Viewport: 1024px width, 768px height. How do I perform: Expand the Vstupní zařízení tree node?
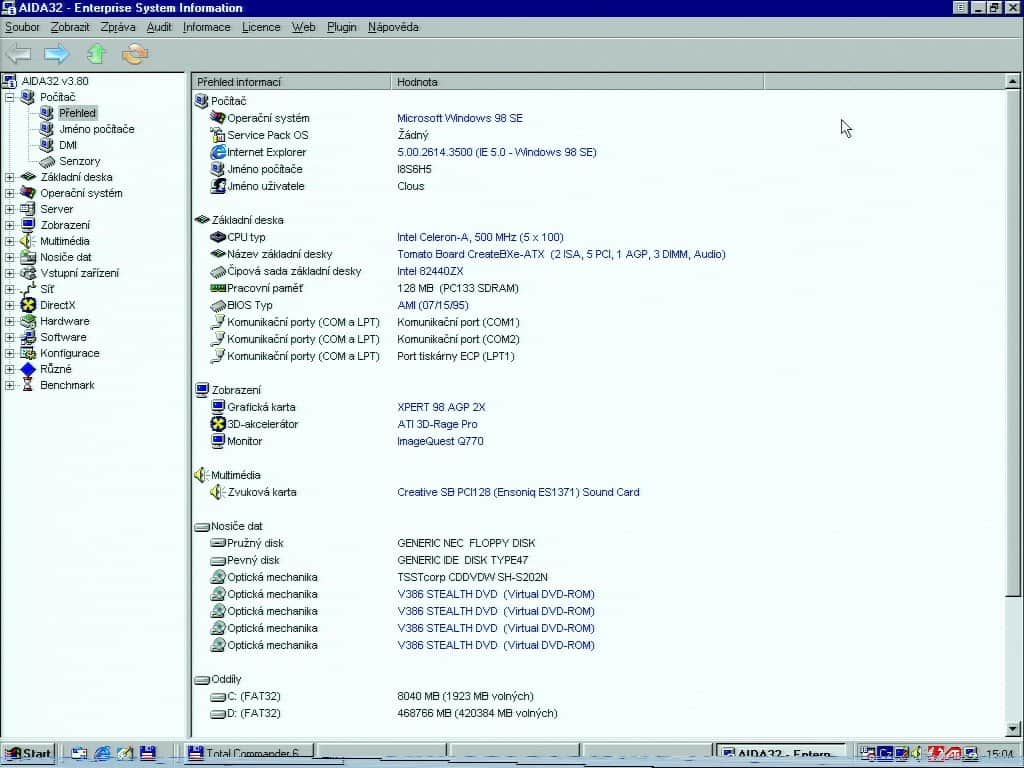point(10,273)
